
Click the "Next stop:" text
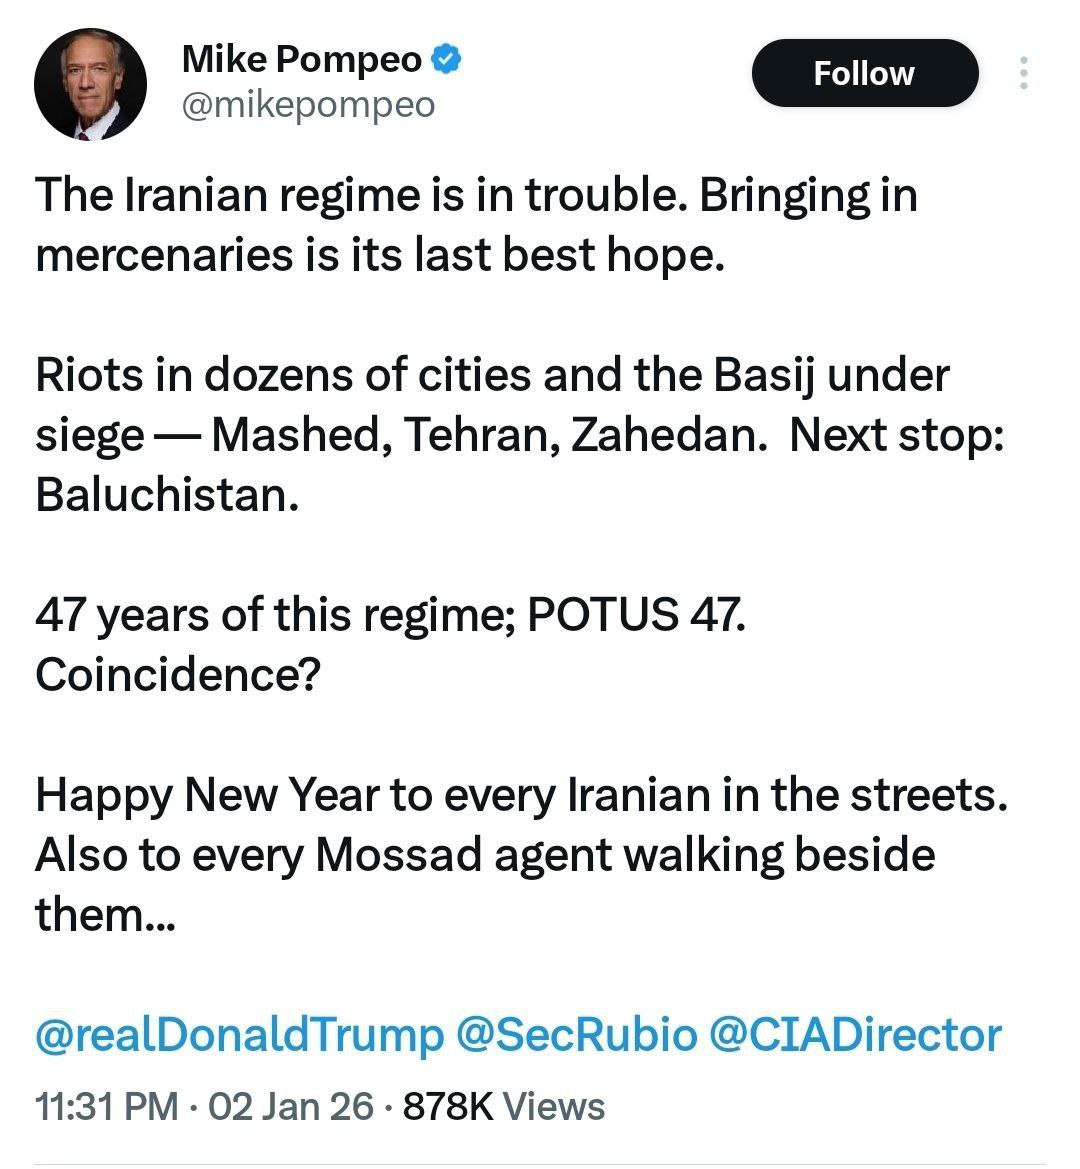(896, 435)
